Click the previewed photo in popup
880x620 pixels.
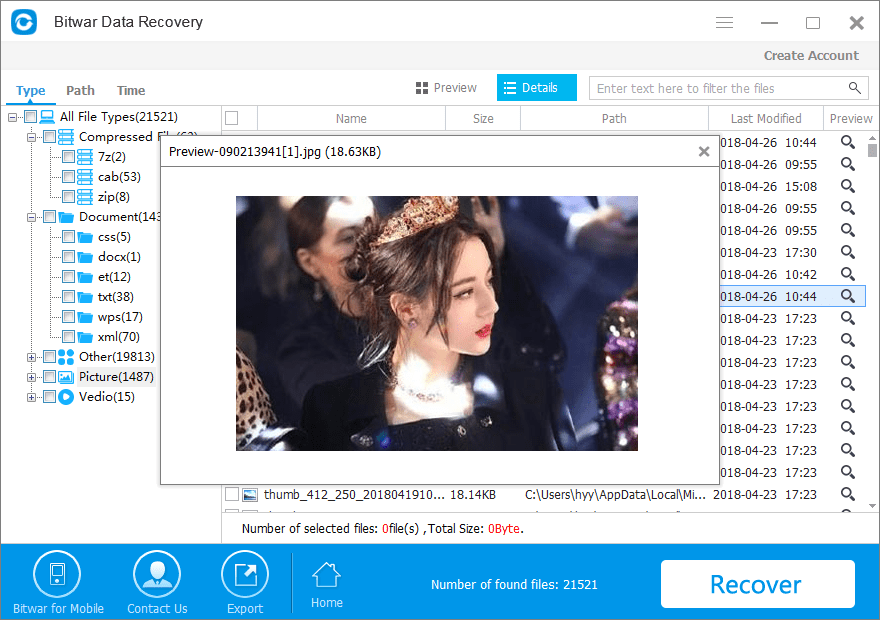(437, 323)
